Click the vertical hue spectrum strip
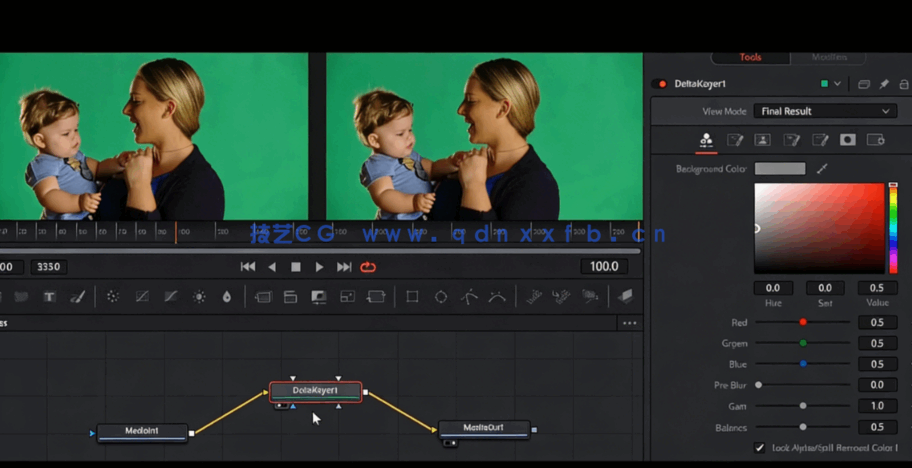 tap(893, 228)
